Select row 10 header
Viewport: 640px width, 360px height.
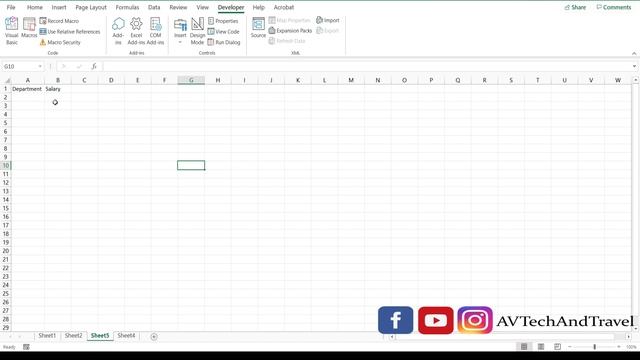pos(6,165)
